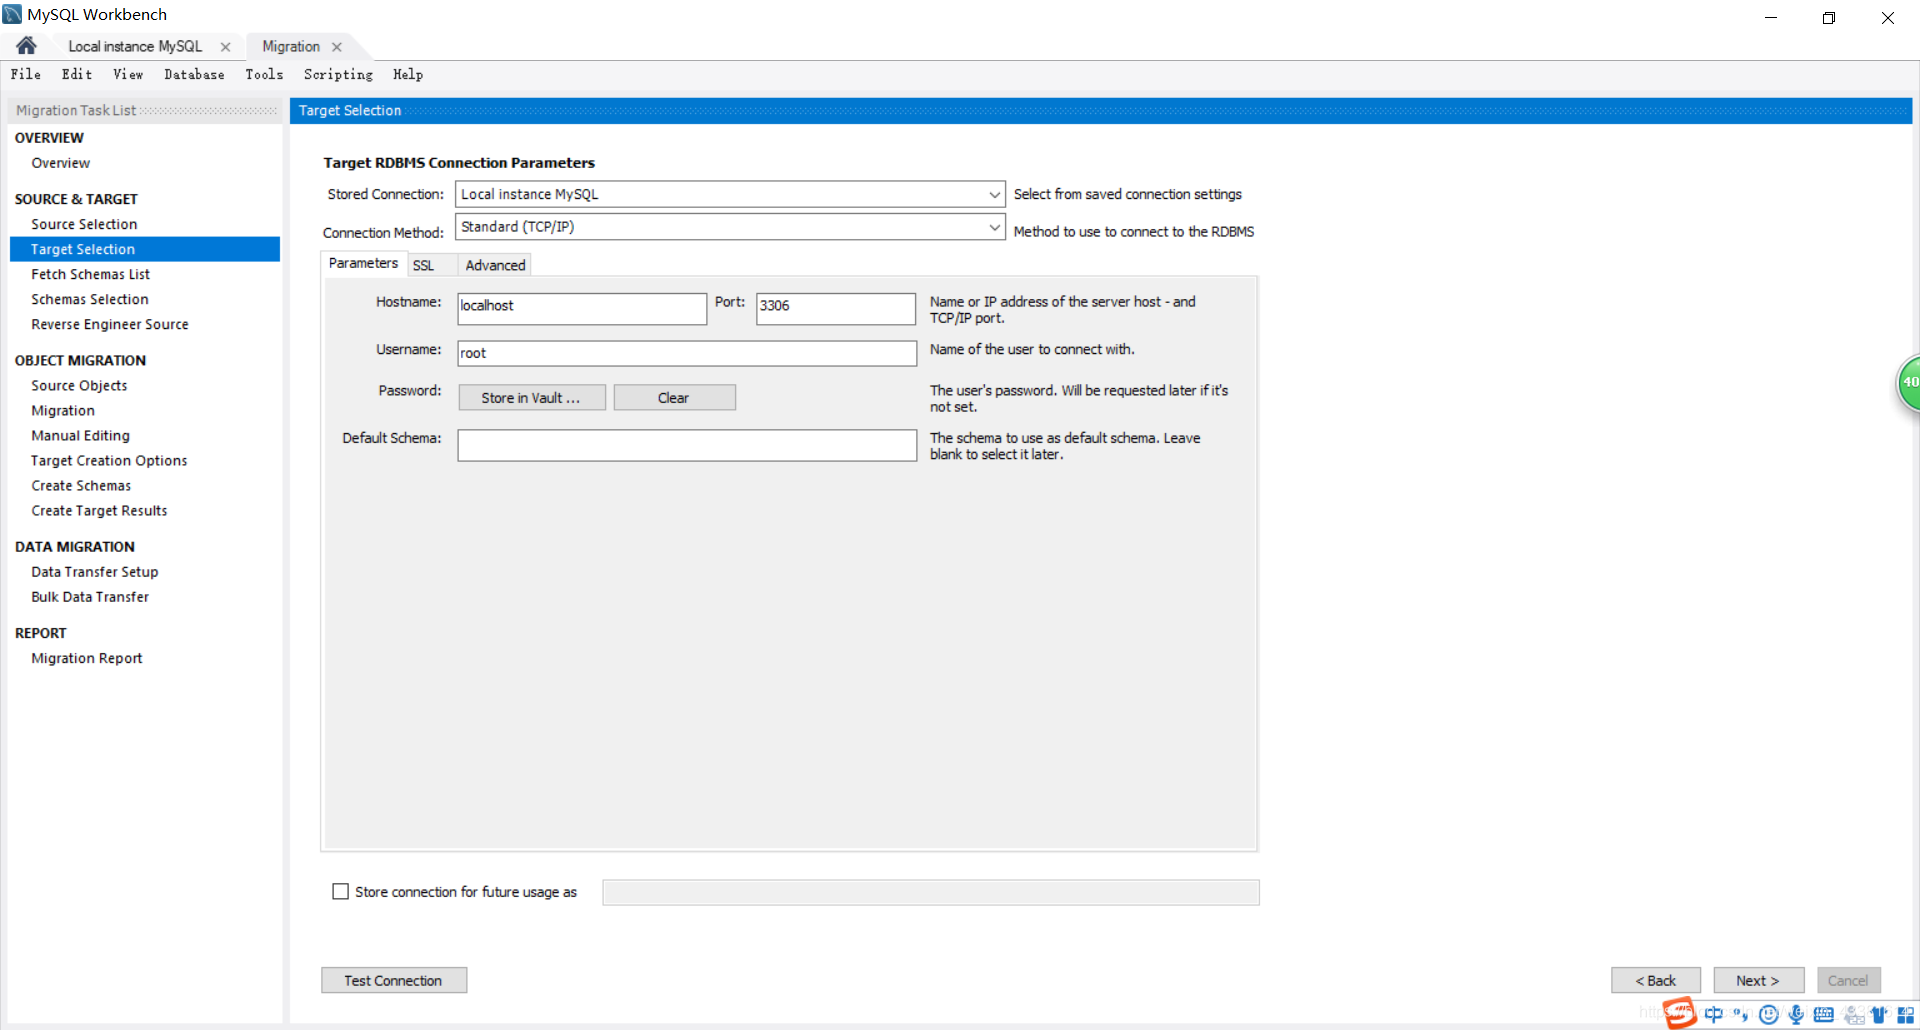Open the File menu
The height and width of the screenshot is (1030, 1920).
pos(26,74)
